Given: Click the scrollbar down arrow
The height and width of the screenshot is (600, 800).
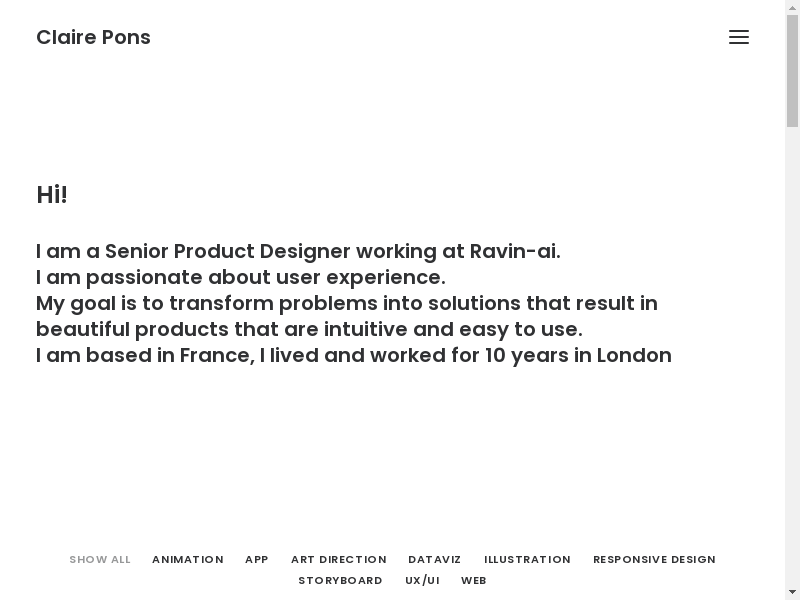Looking at the screenshot, I should click(x=792, y=592).
